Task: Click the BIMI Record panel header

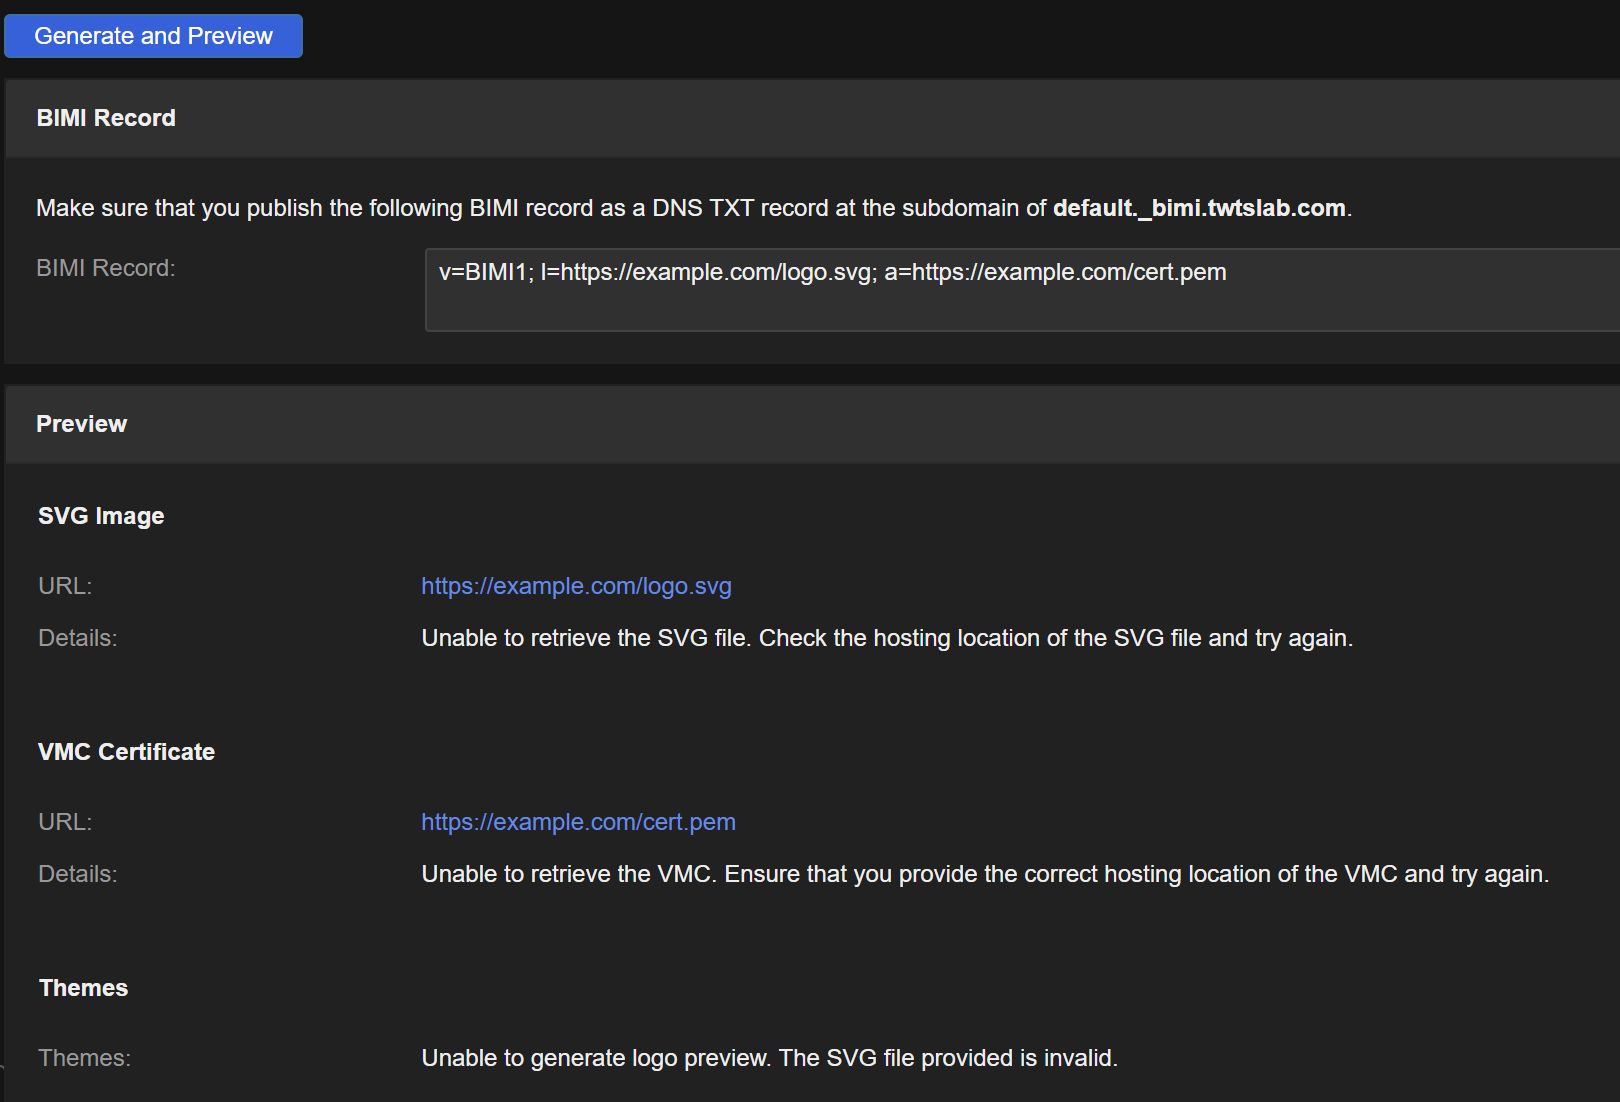Action: [106, 118]
